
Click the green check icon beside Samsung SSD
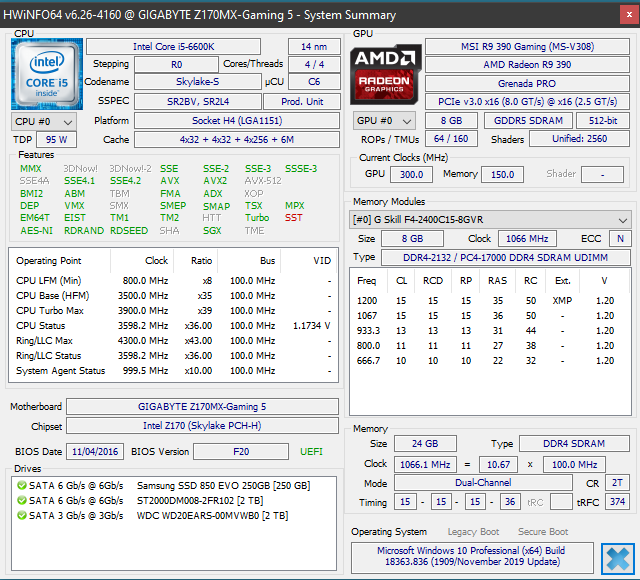tap(21, 485)
